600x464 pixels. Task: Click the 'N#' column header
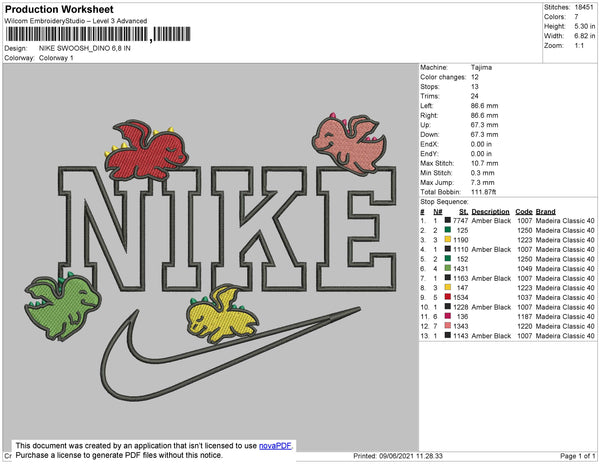click(x=438, y=212)
